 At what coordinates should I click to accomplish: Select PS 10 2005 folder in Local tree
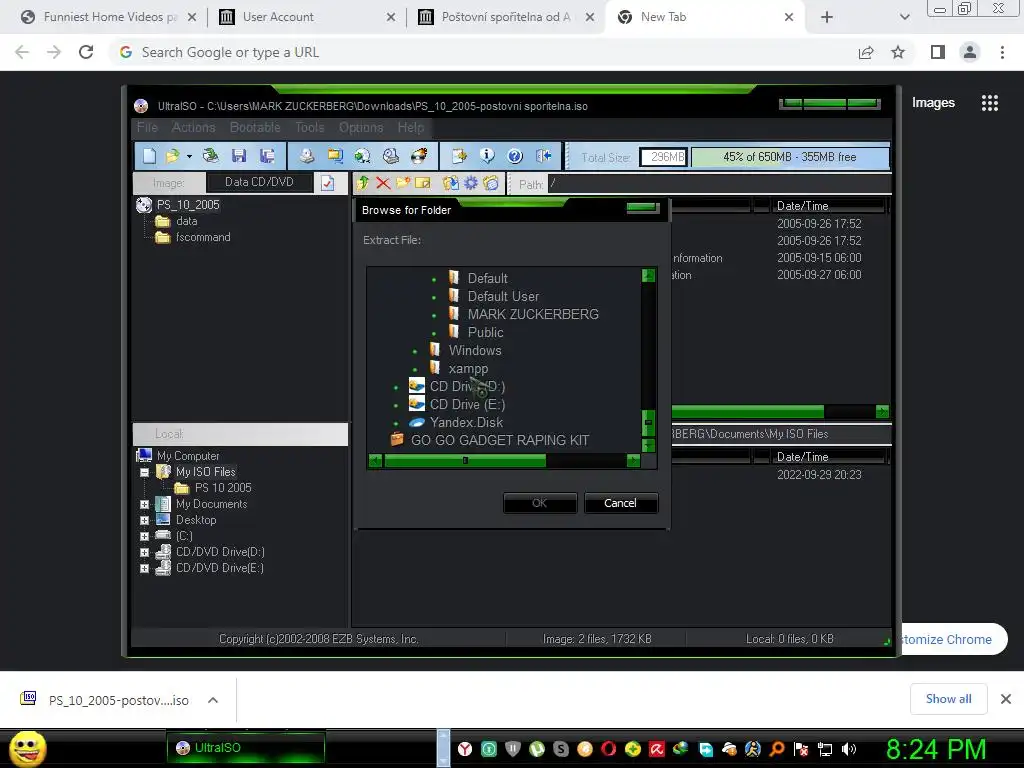click(223, 488)
